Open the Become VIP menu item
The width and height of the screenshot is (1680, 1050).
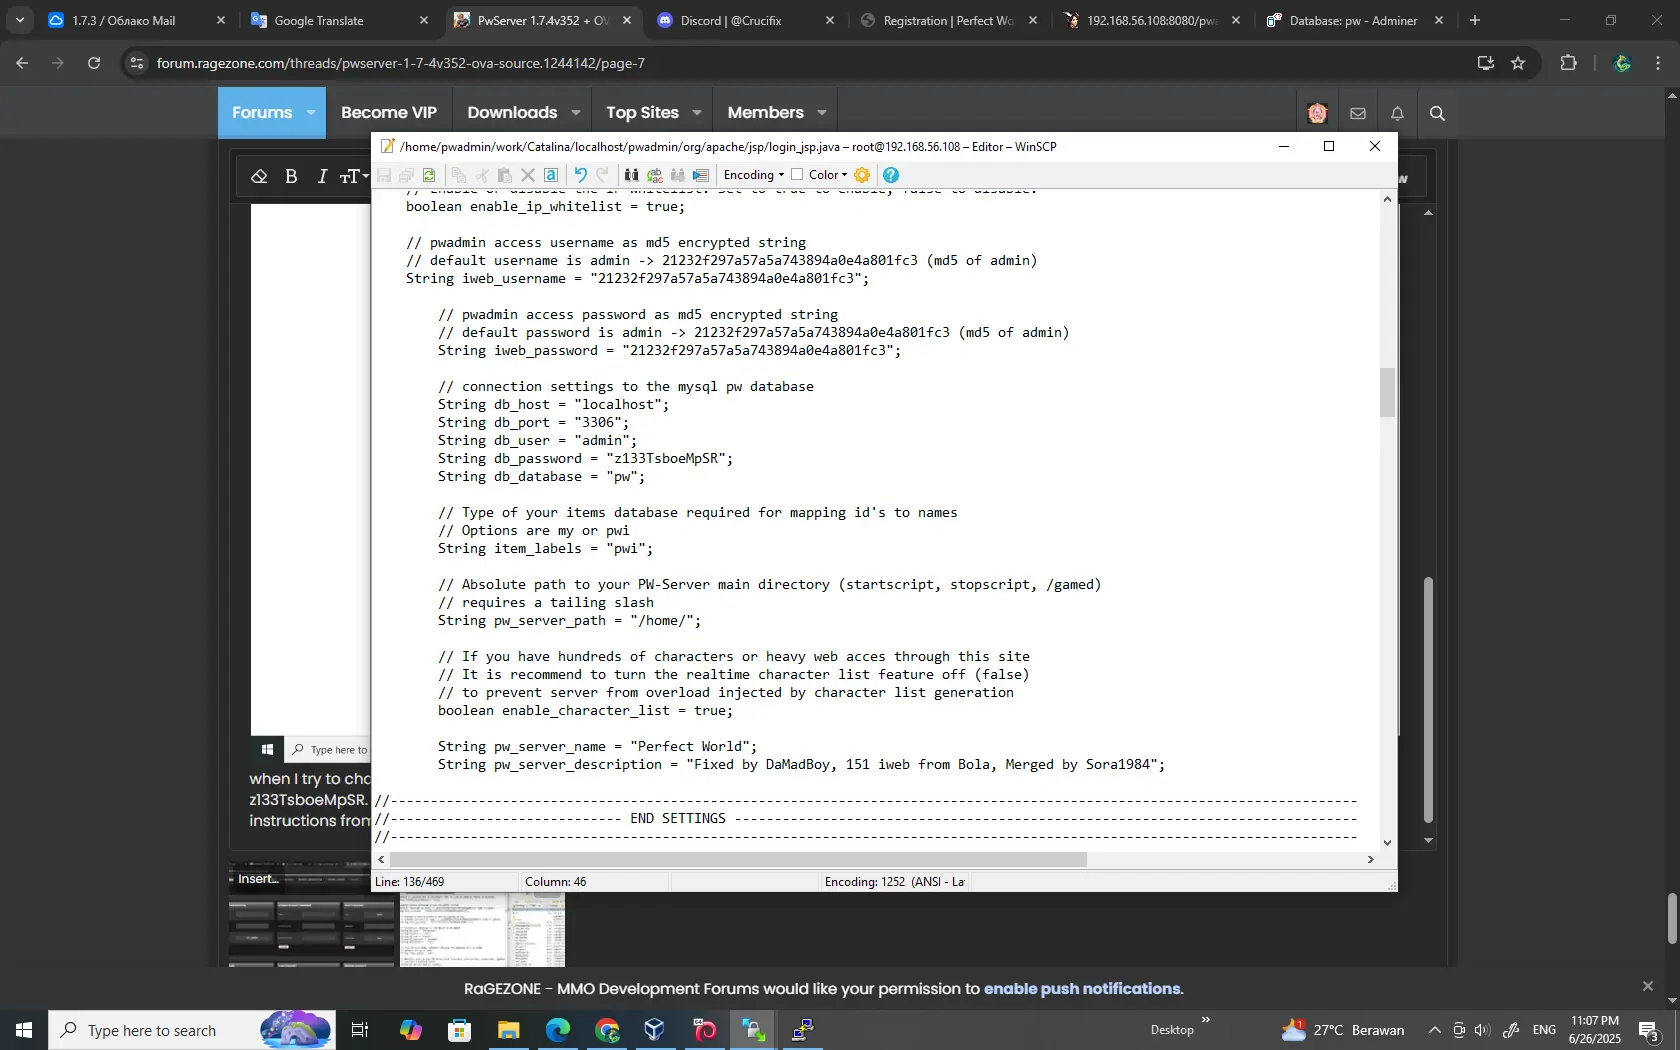point(389,113)
